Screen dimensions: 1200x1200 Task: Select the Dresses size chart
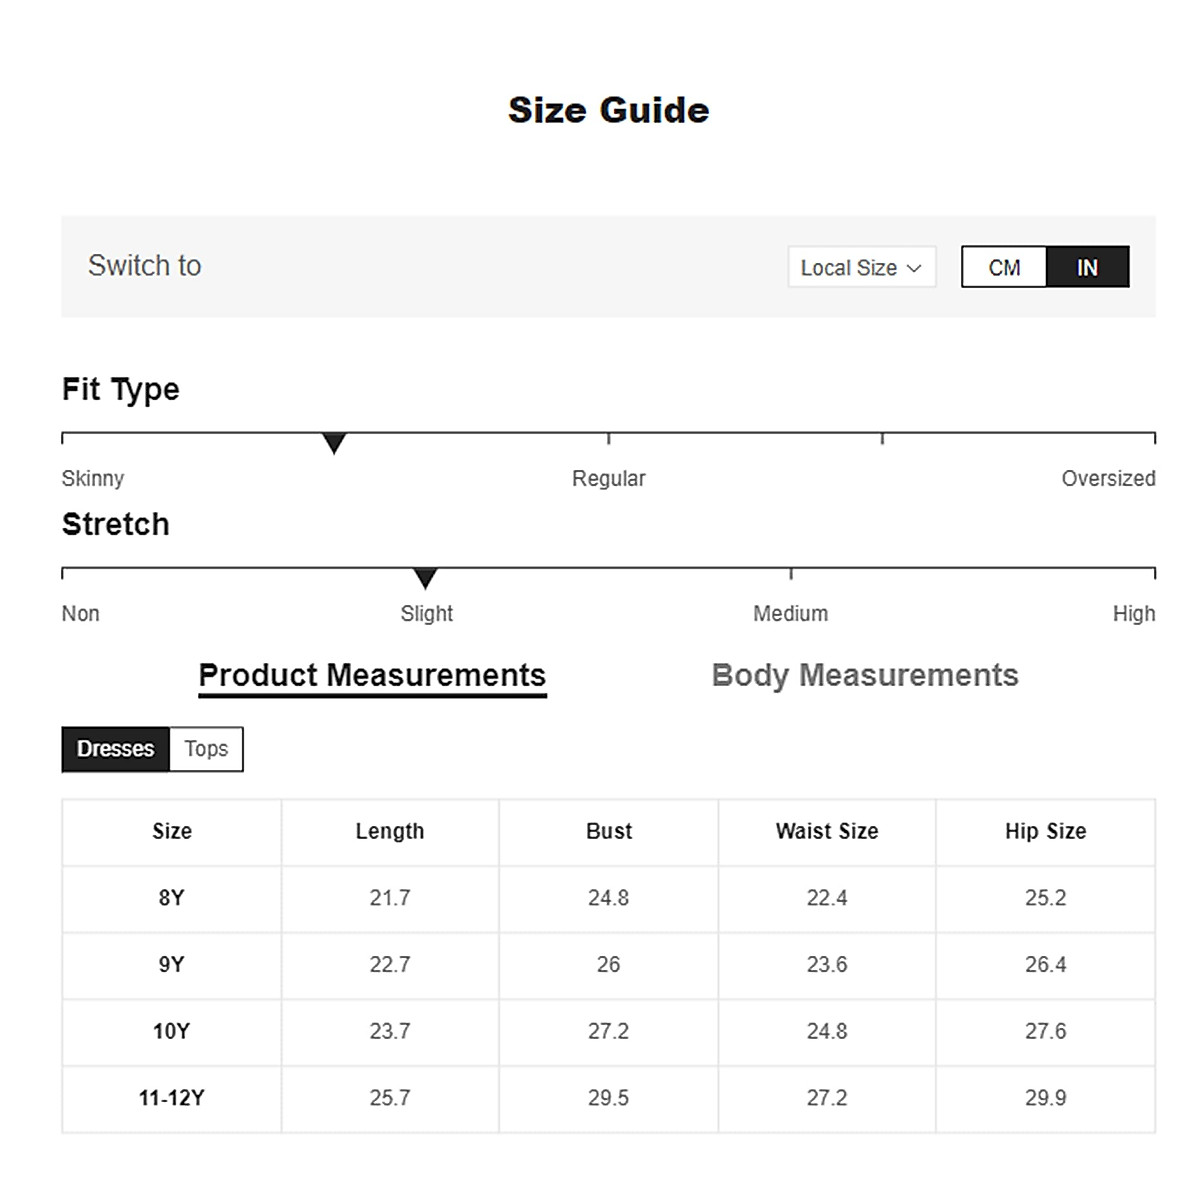coord(116,749)
